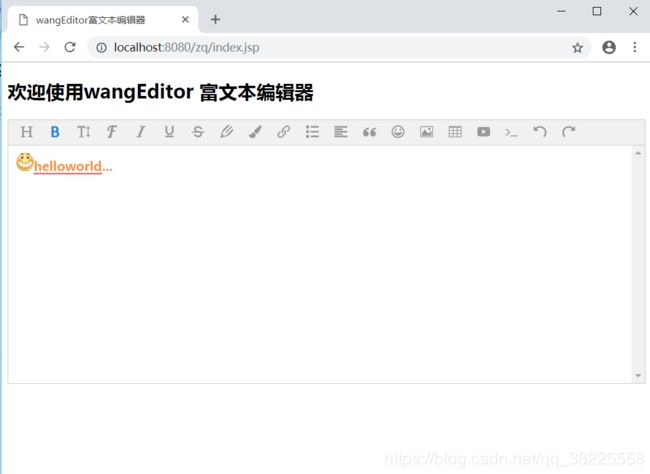
Task: Open the Chrome three-dot menu
Action: coord(635,47)
